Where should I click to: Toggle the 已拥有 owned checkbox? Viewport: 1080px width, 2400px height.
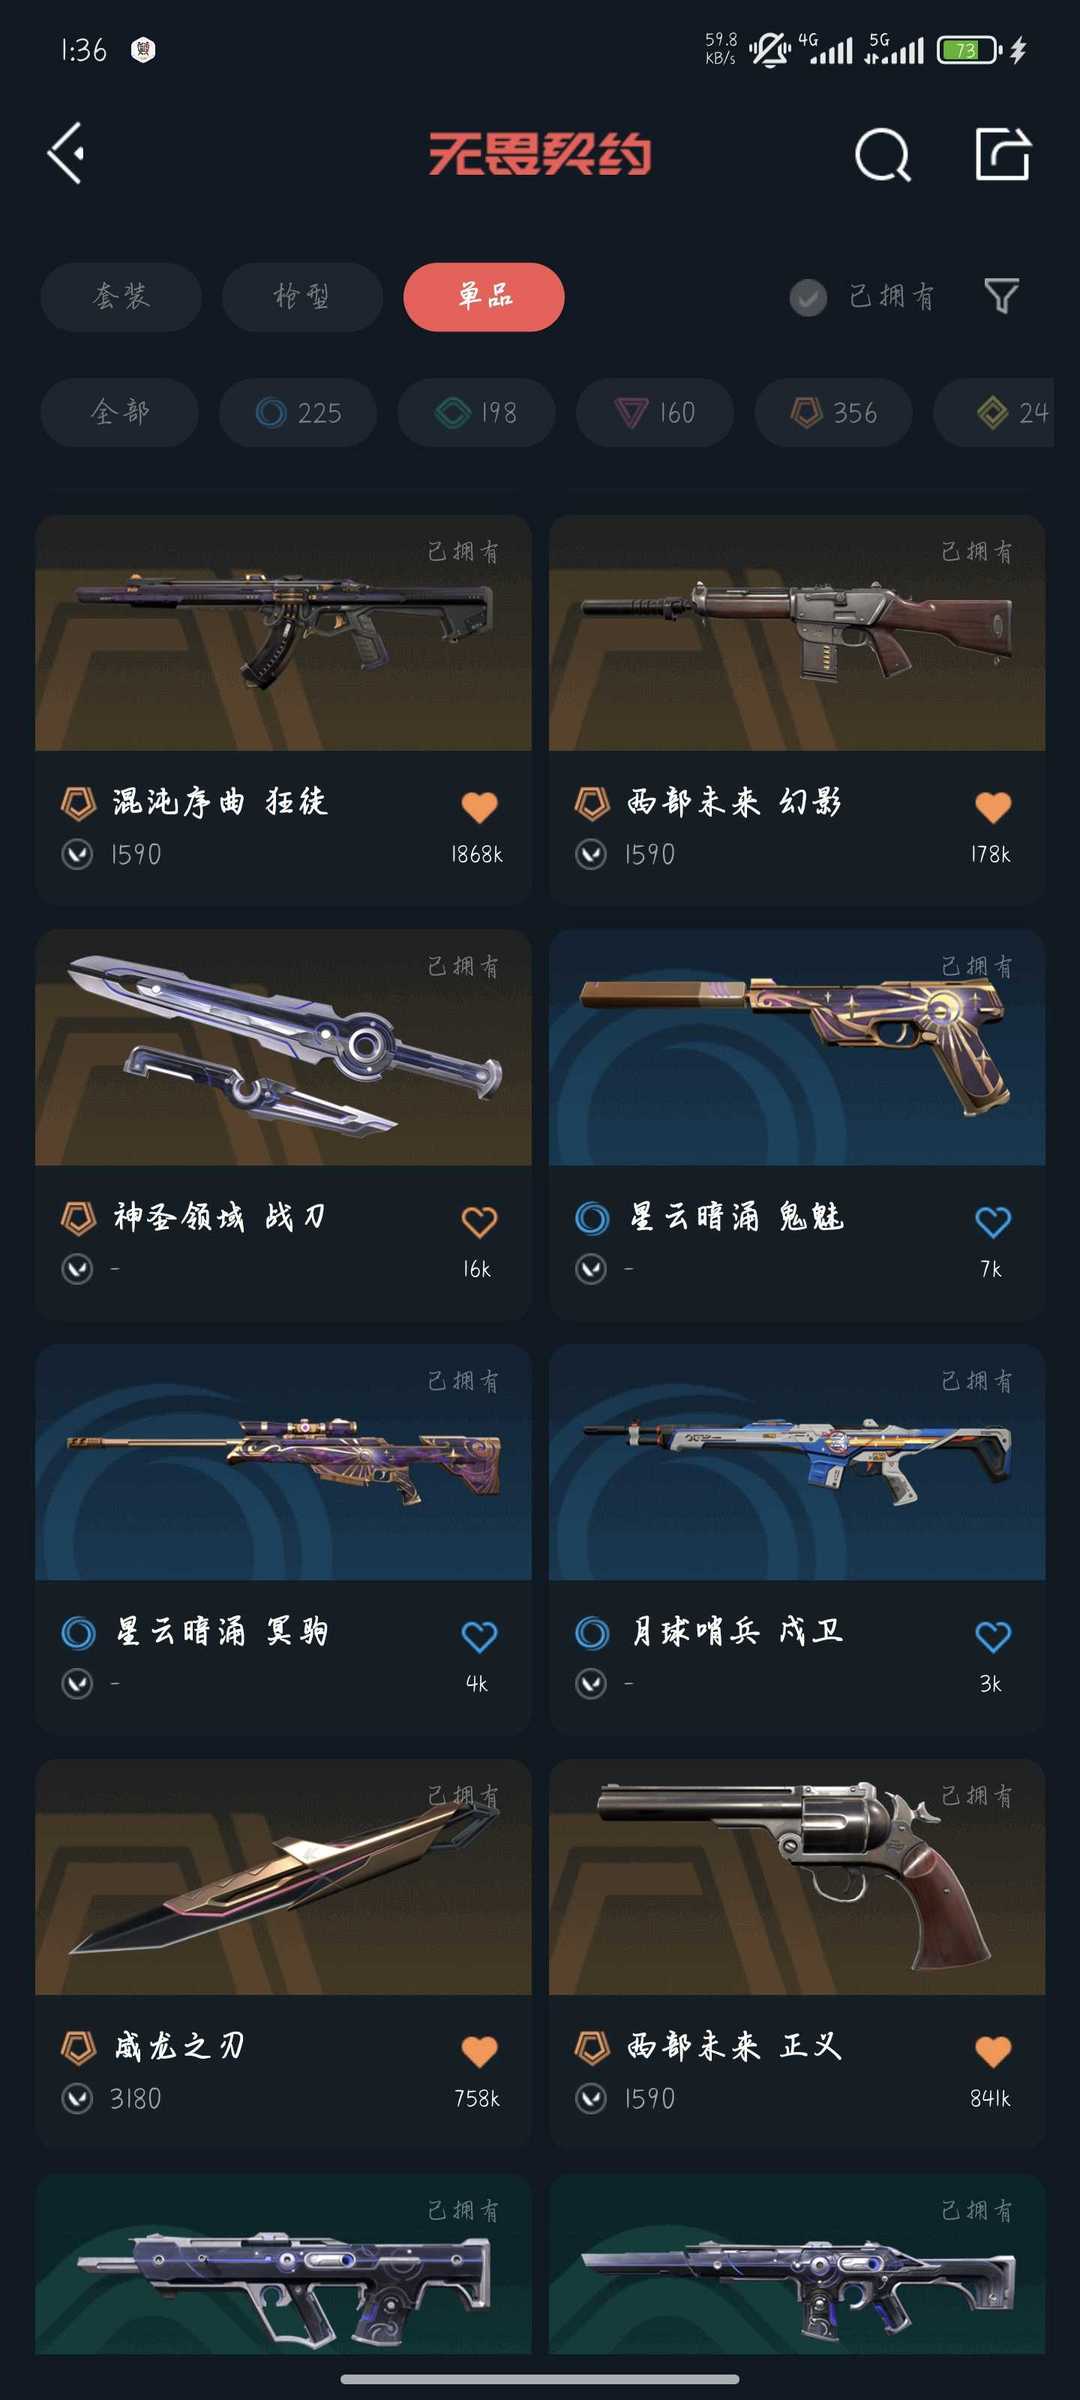click(x=808, y=297)
